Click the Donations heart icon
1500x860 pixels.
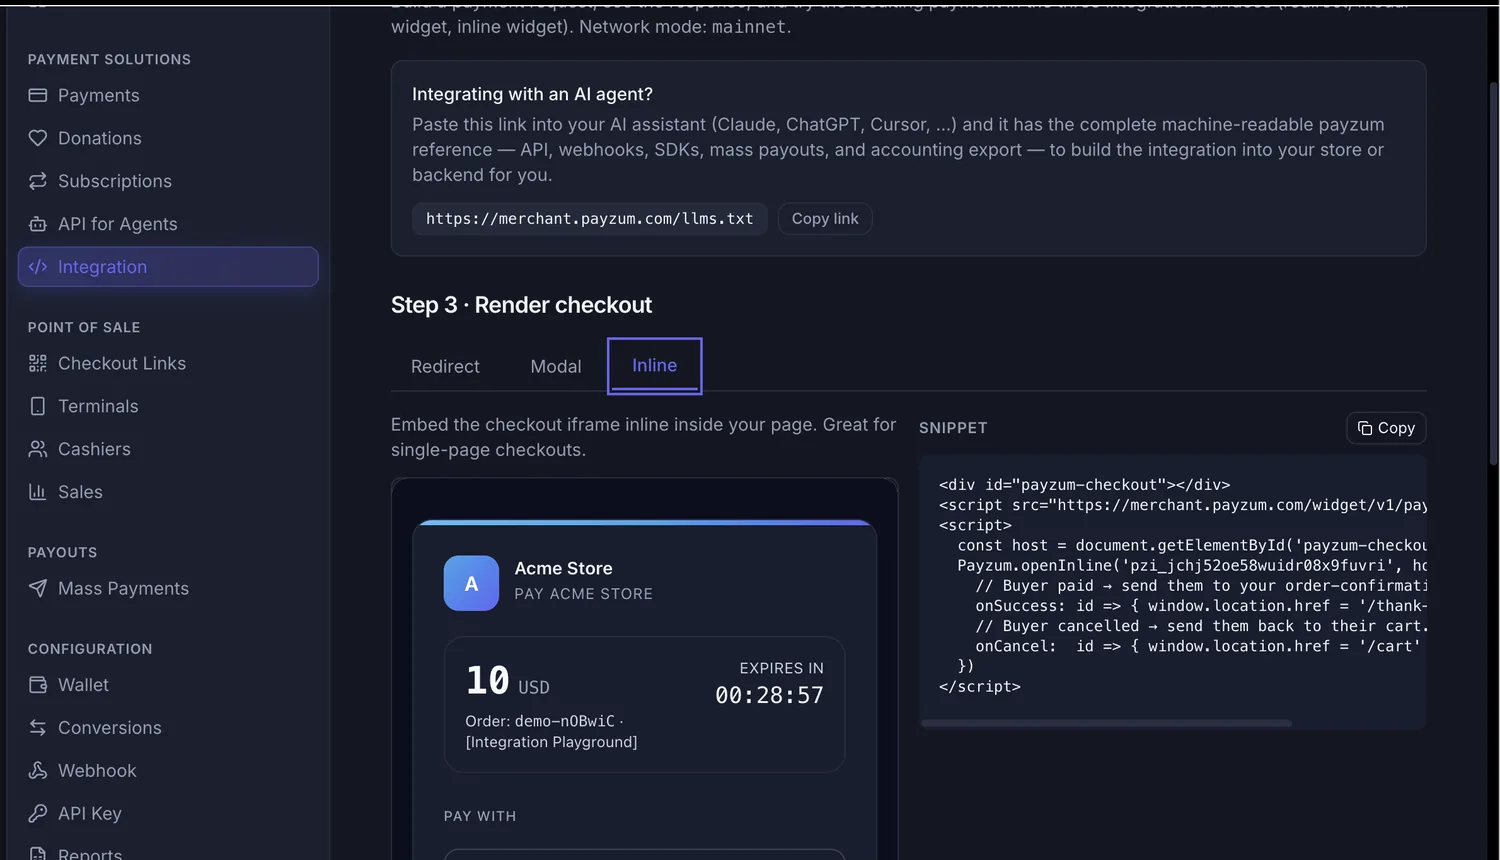(x=38, y=138)
